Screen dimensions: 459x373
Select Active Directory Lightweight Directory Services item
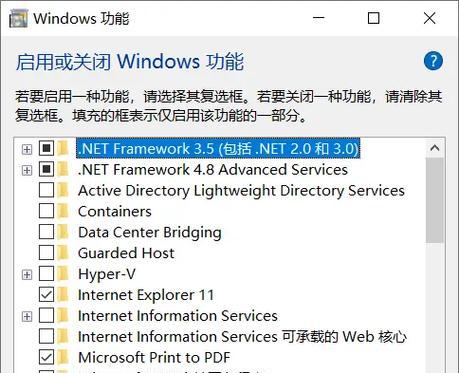coord(241,191)
